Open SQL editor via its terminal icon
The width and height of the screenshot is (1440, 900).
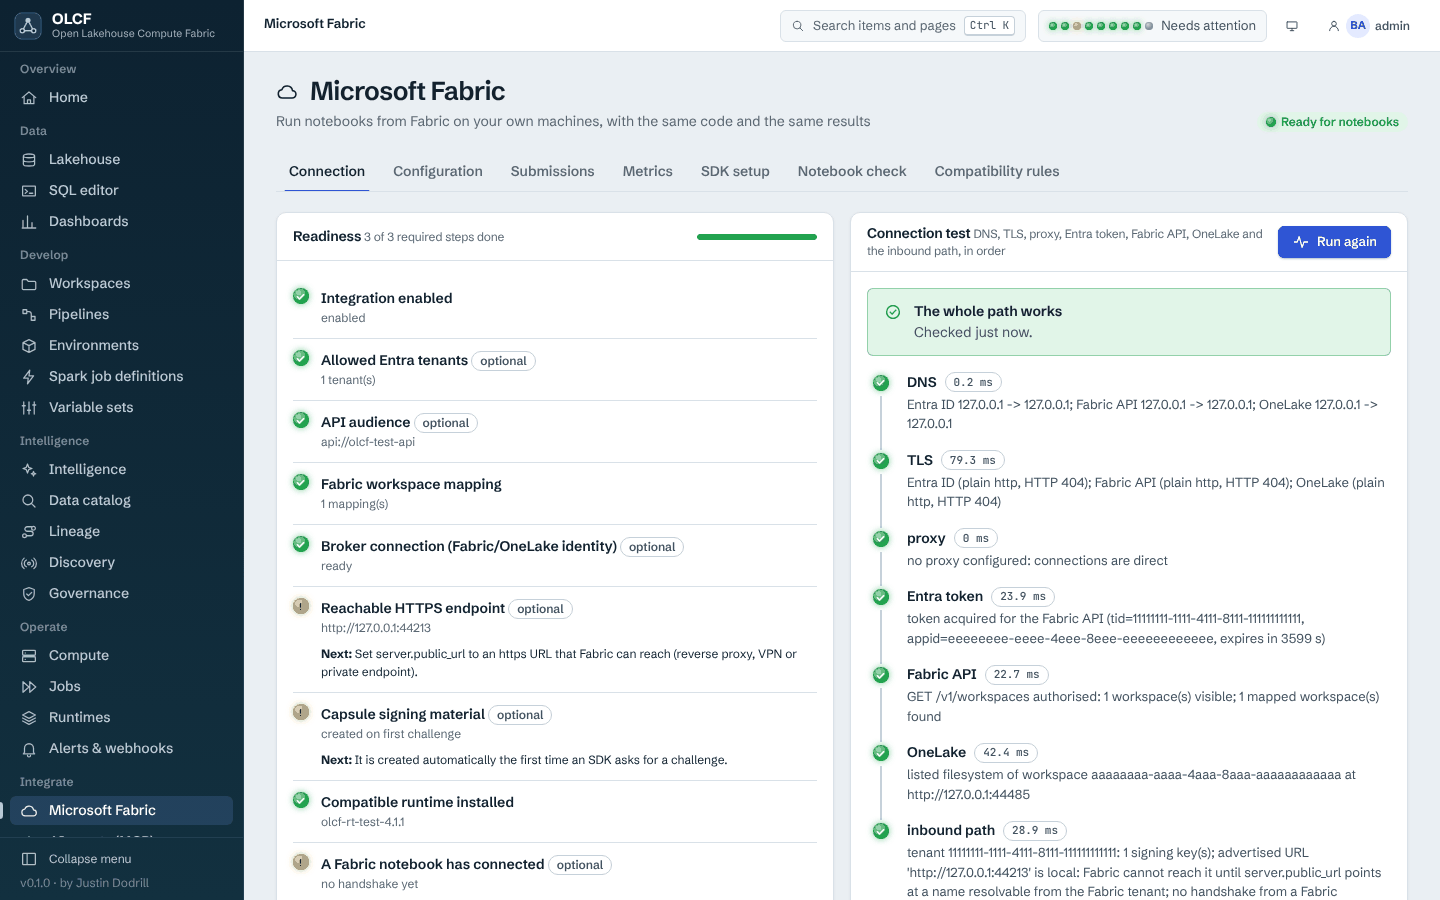(29, 191)
